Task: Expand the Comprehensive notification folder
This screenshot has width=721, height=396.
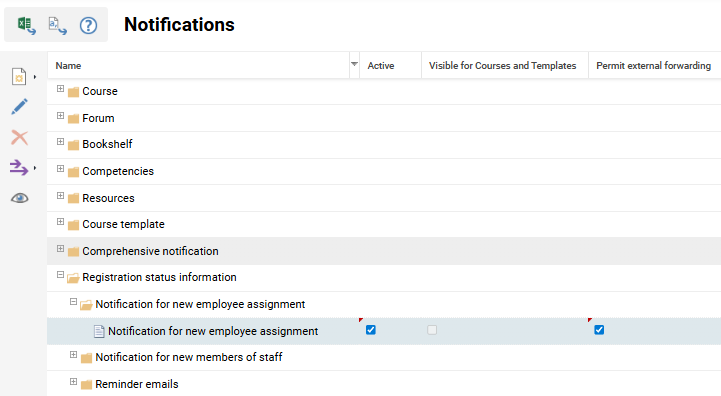Action: (x=60, y=249)
